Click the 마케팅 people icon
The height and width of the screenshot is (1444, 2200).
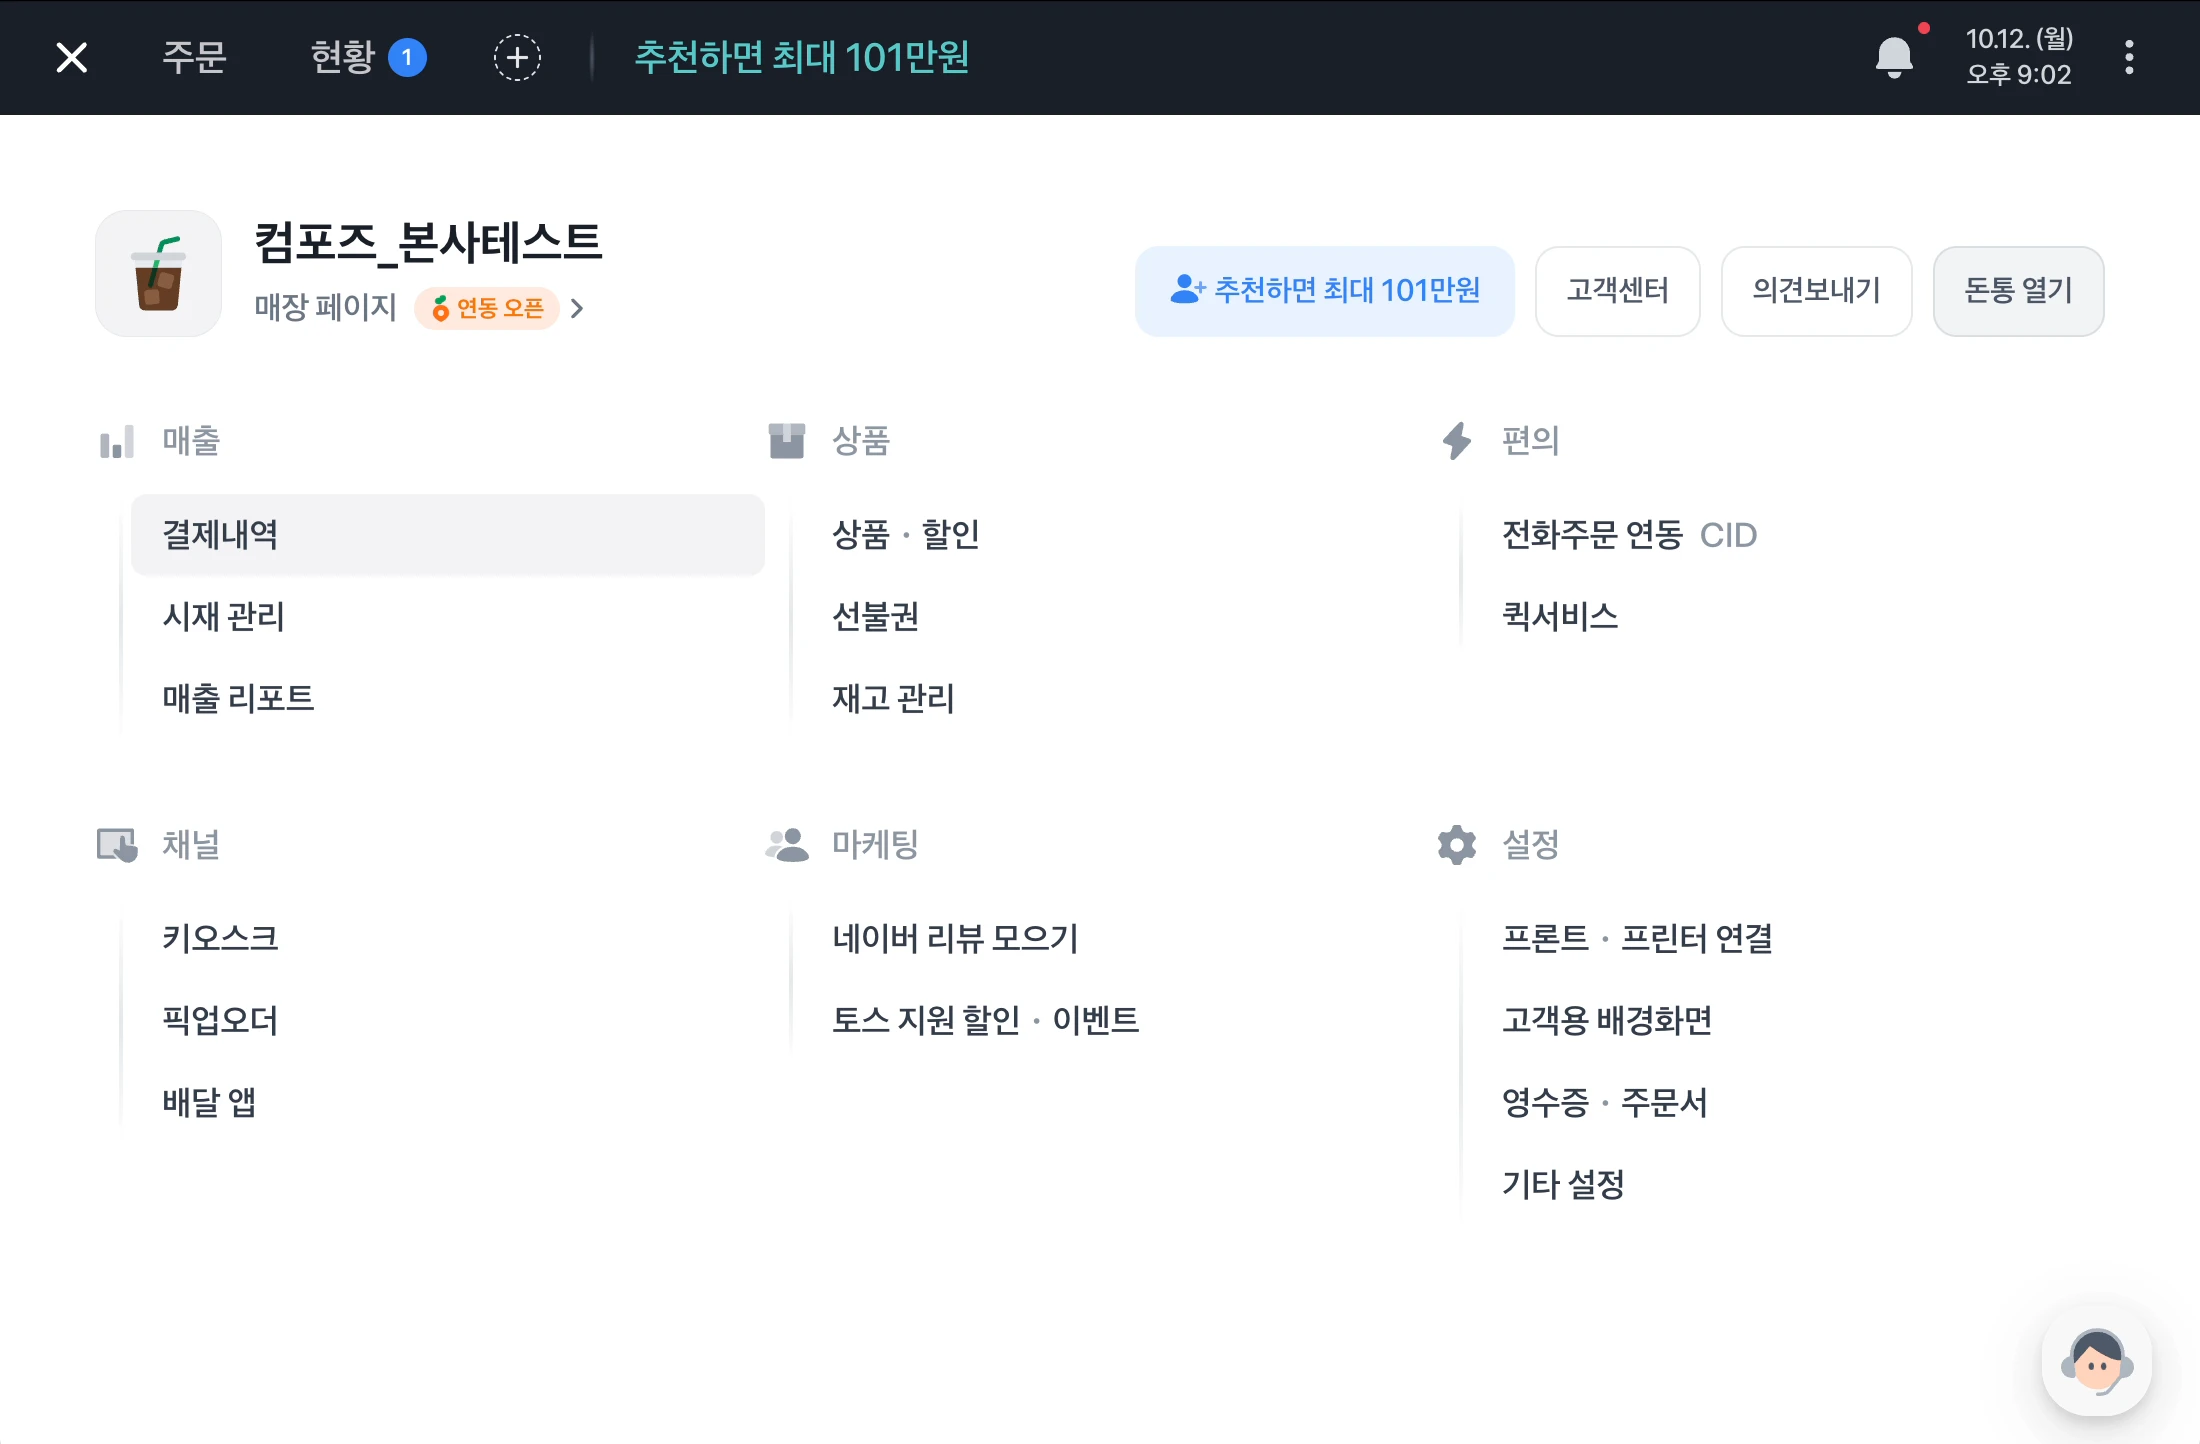point(787,845)
